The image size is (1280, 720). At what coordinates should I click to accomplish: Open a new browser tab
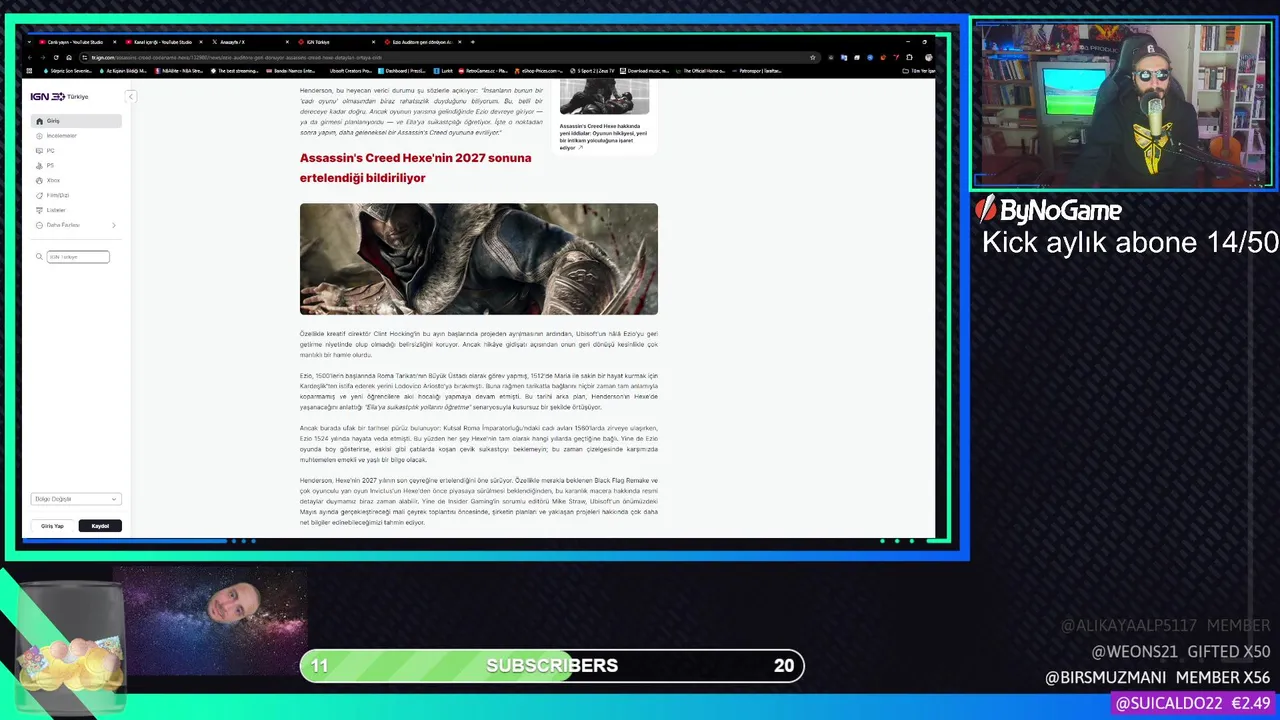[472, 42]
